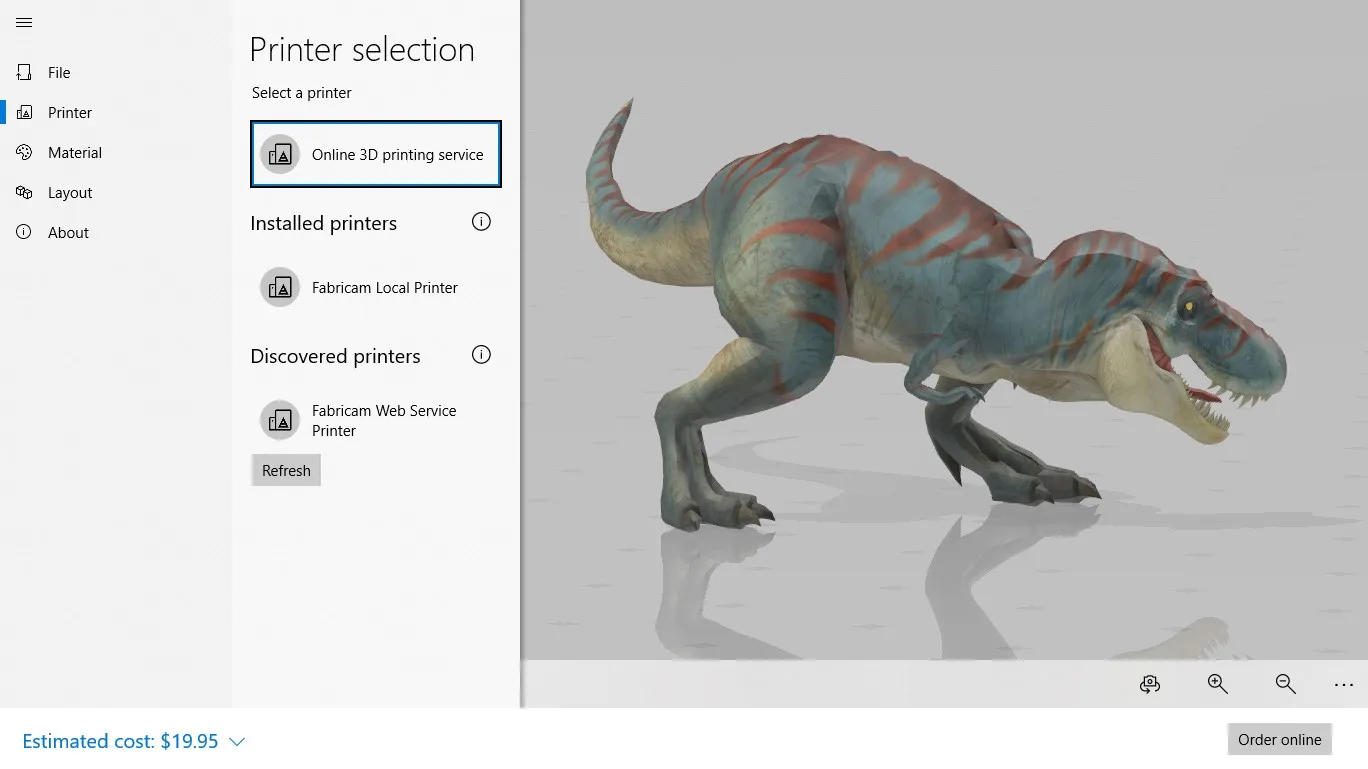
Task: Open the more options ellipsis menu
Action: (x=1344, y=684)
